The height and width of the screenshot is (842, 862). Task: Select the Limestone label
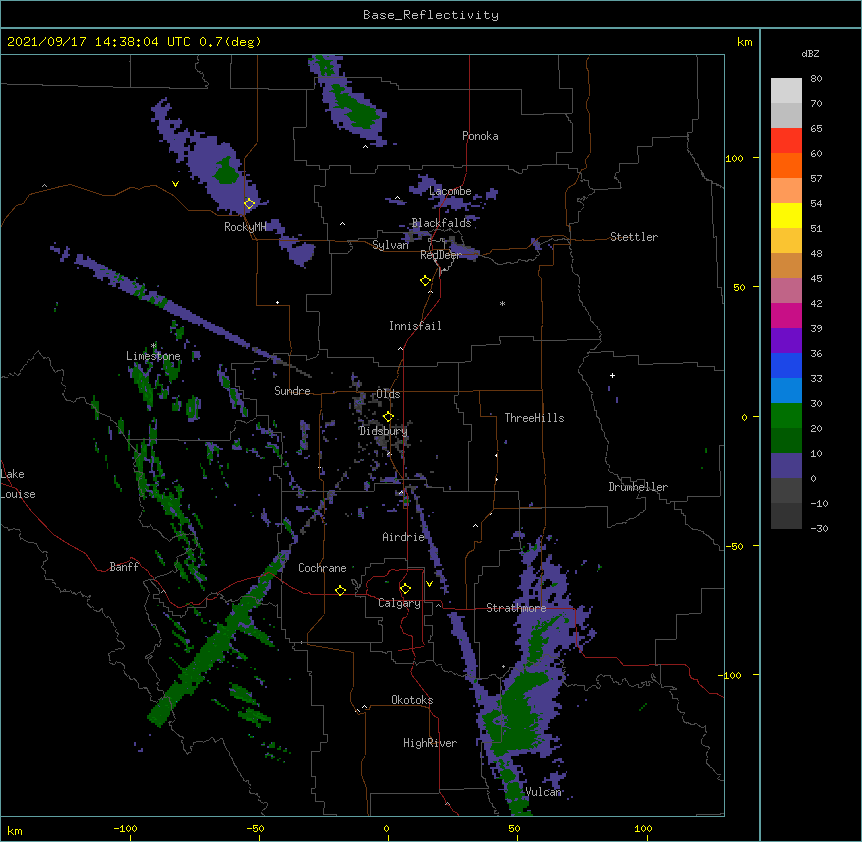(x=153, y=356)
